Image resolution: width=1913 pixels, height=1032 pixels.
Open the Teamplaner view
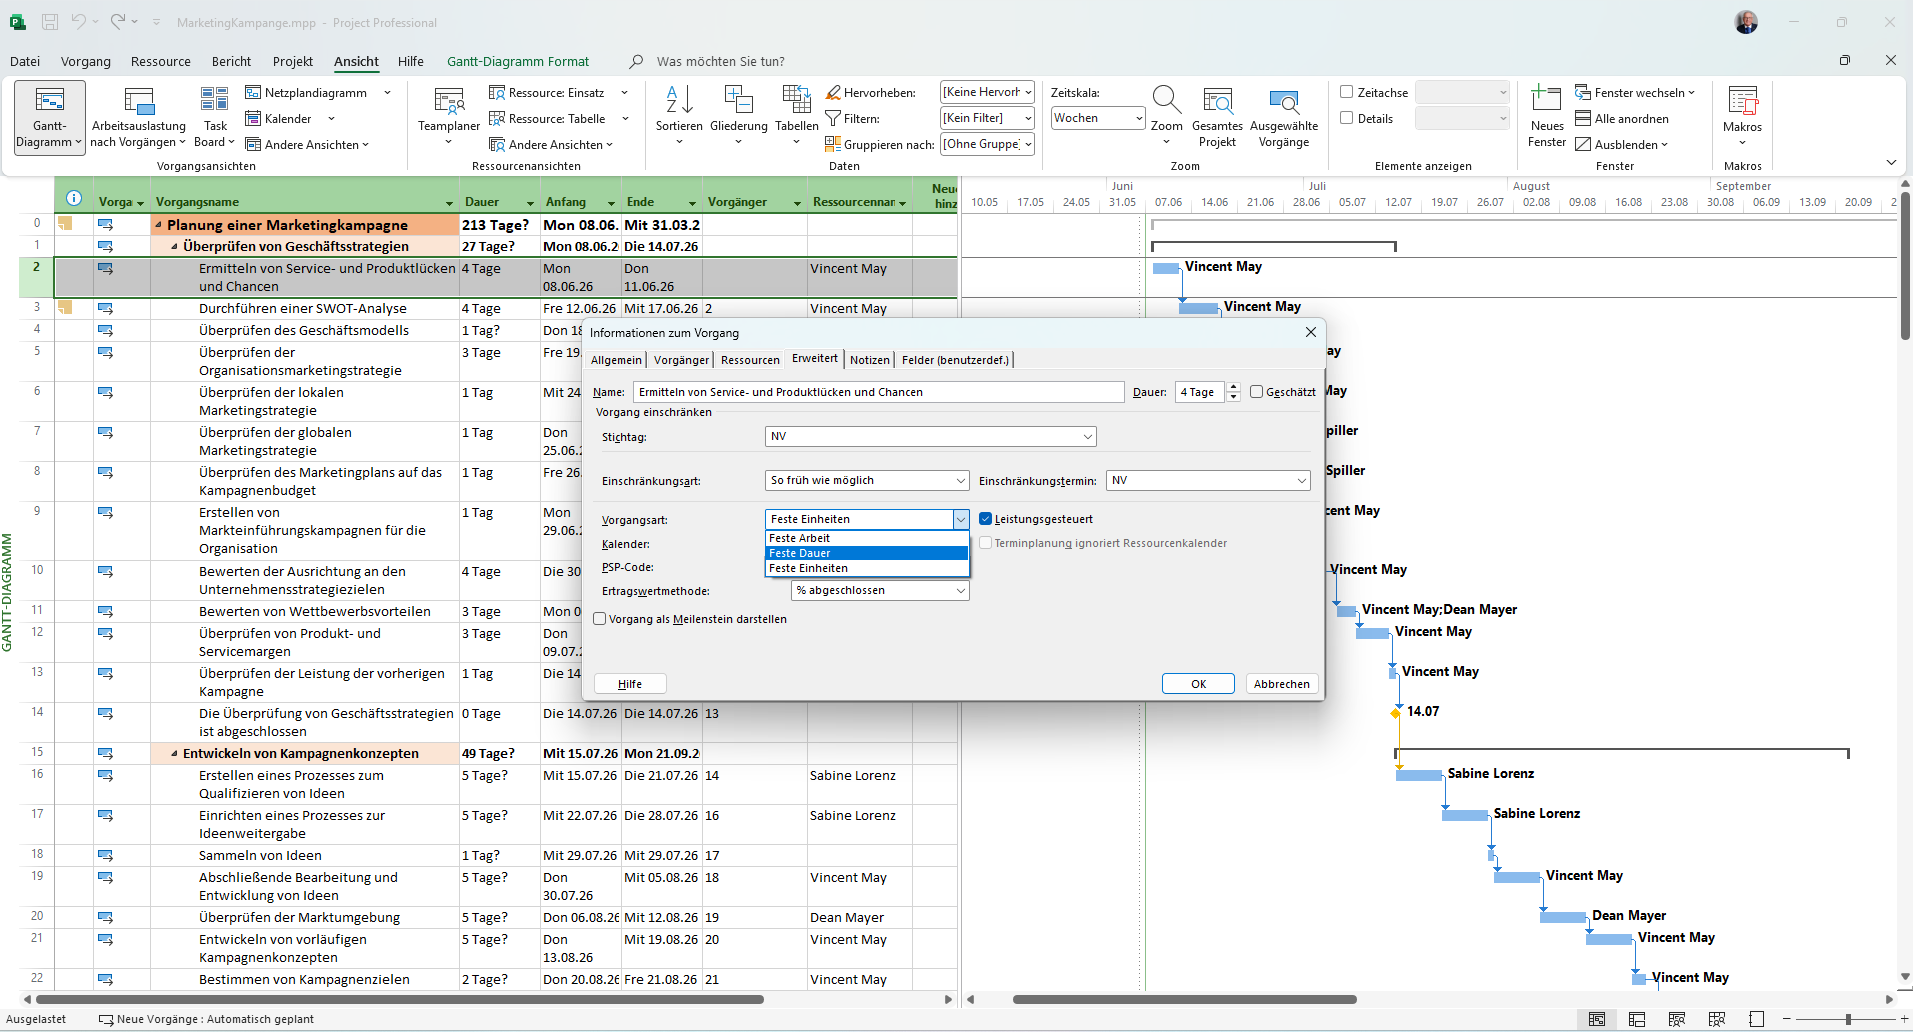(x=449, y=115)
